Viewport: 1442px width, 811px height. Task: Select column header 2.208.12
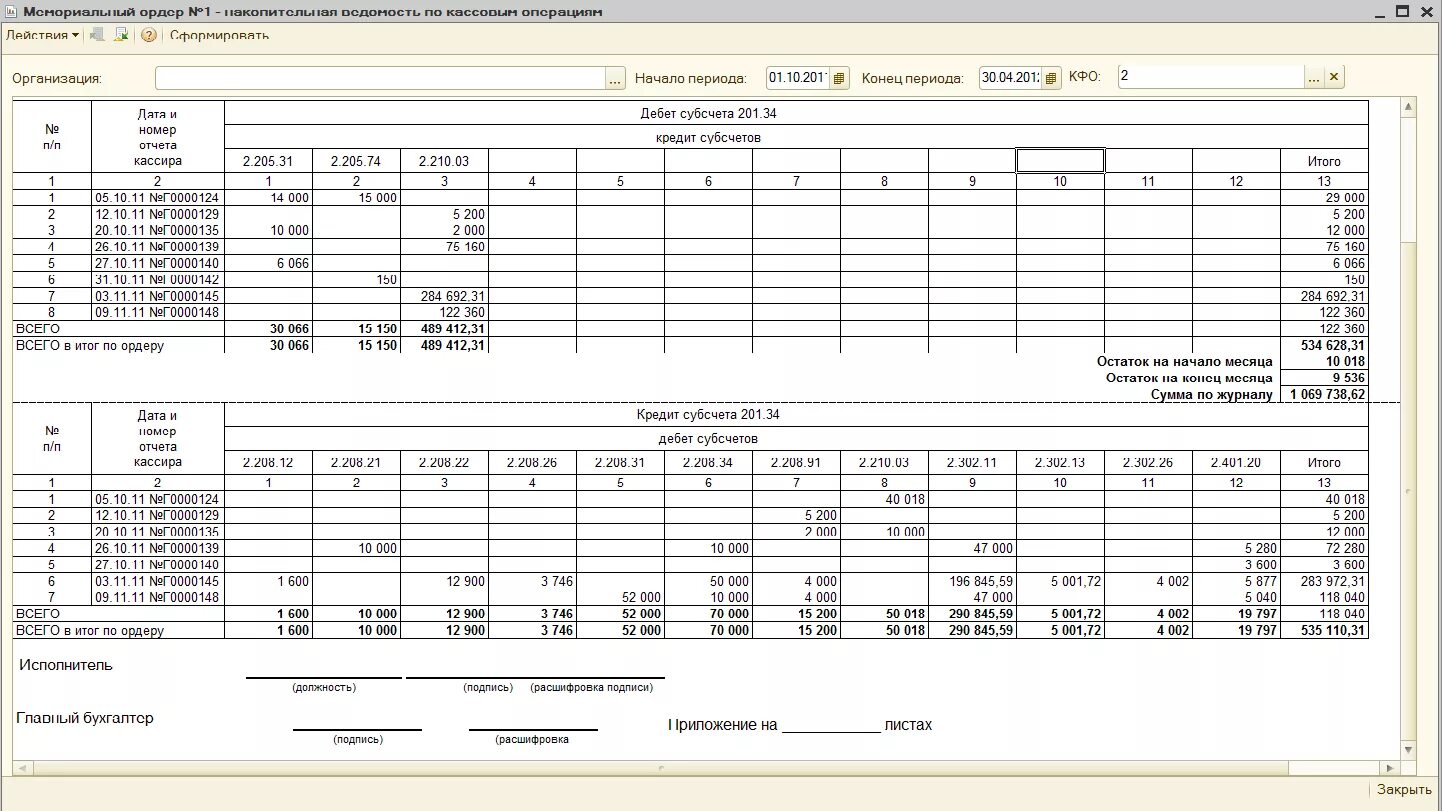(268, 462)
